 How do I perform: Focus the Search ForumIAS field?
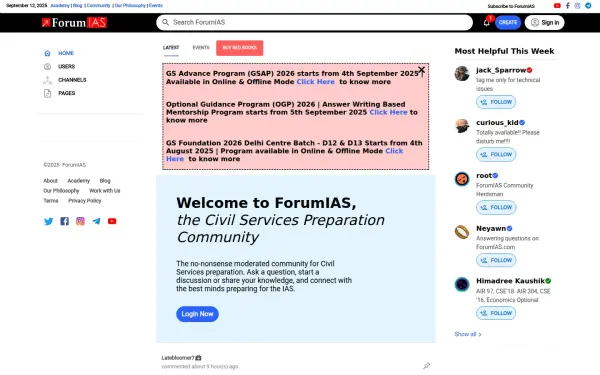tap(315, 23)
